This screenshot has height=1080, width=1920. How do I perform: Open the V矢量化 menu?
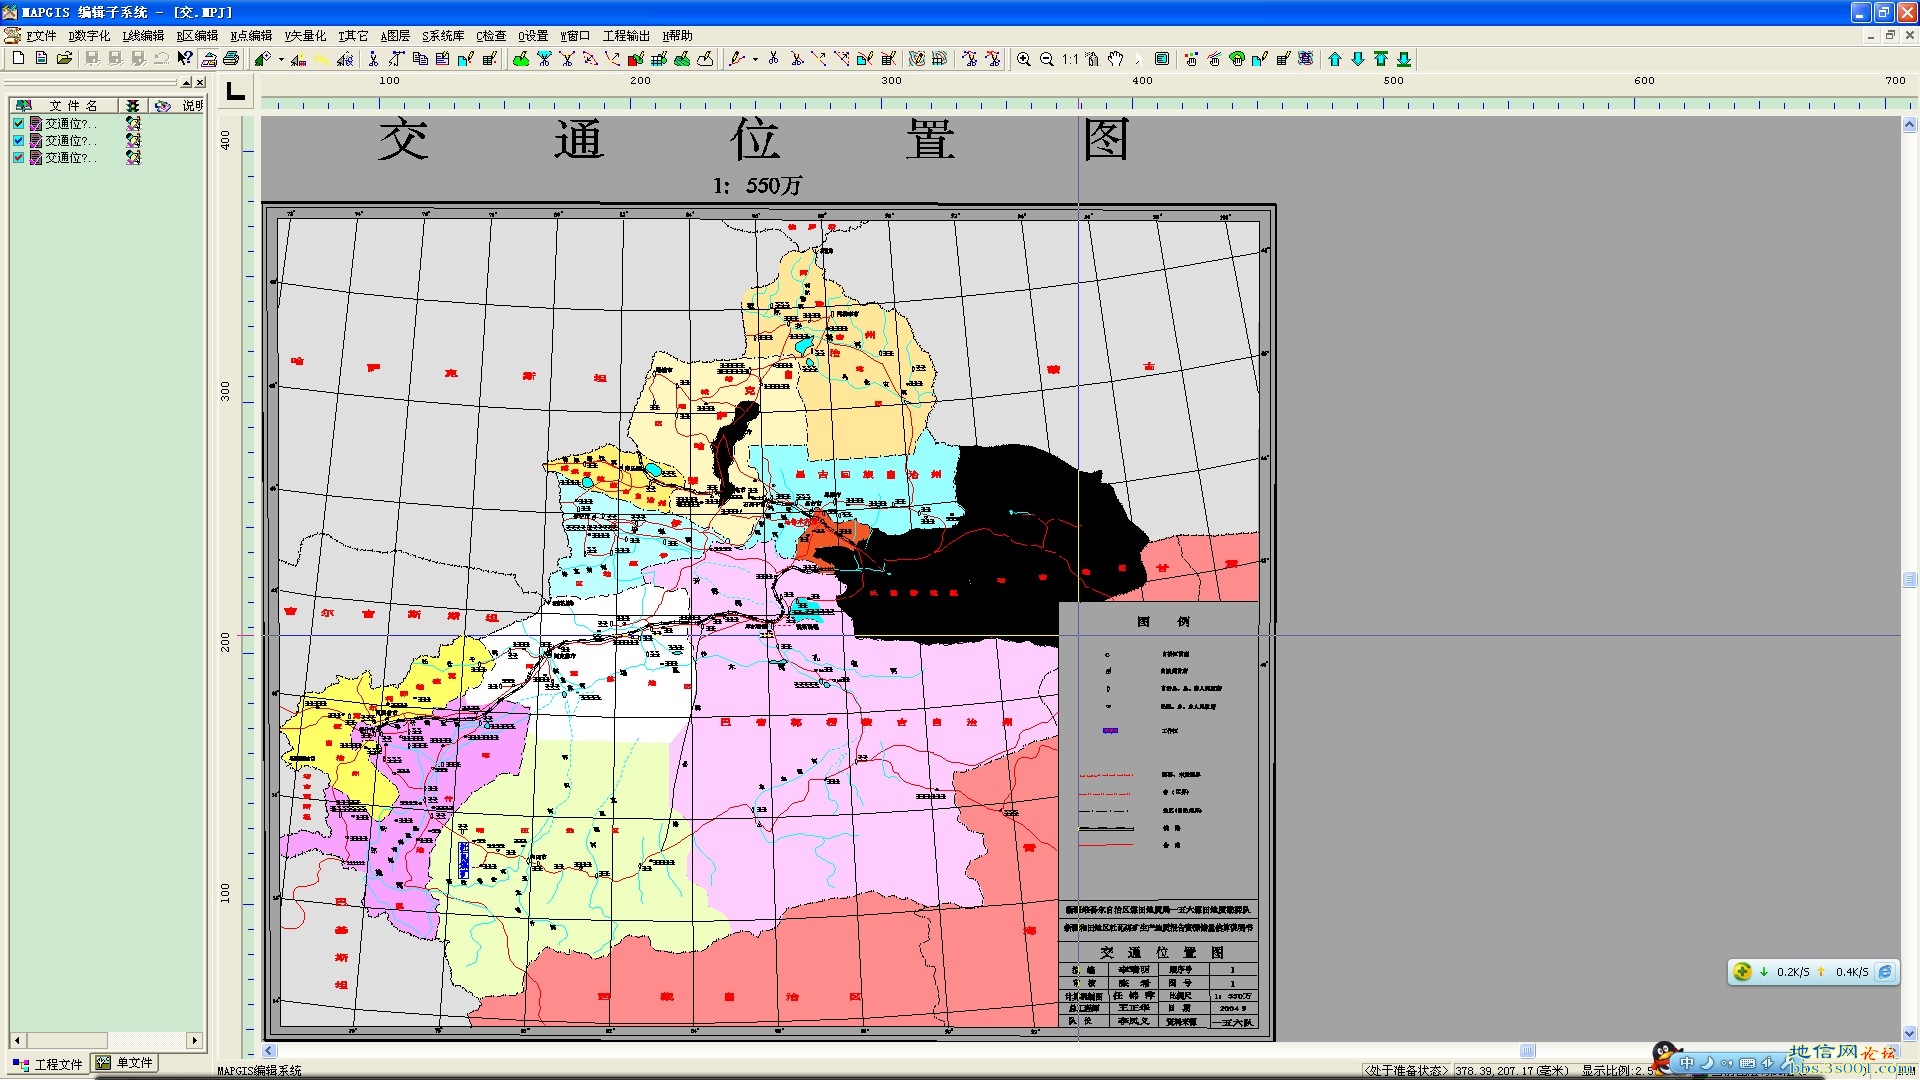click(305, 35)
